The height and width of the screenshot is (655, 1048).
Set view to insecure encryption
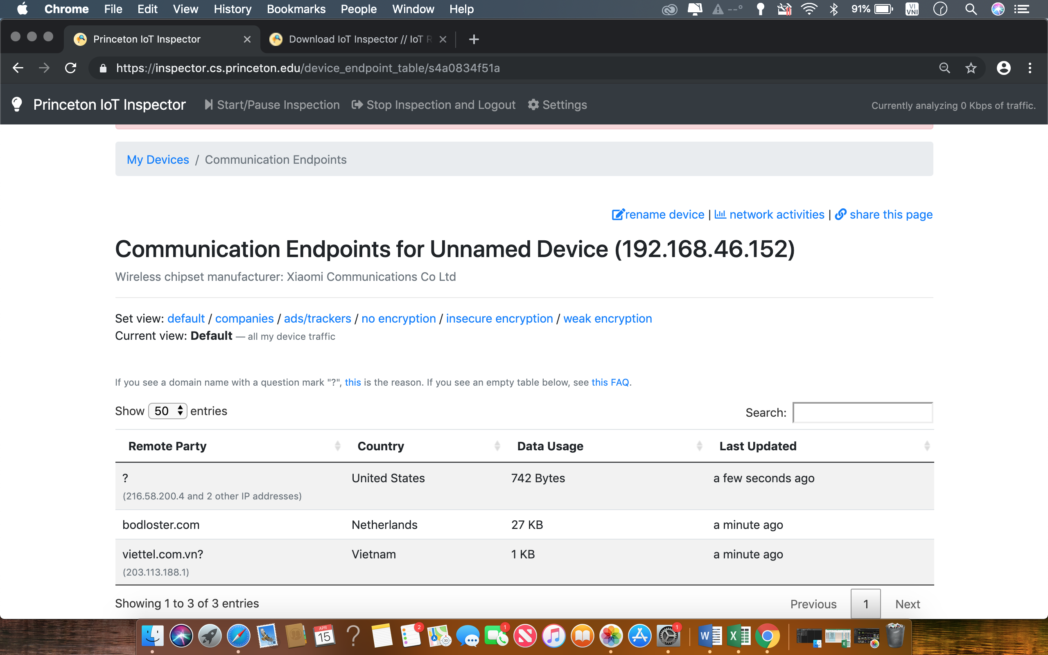[x=499, y=319]
